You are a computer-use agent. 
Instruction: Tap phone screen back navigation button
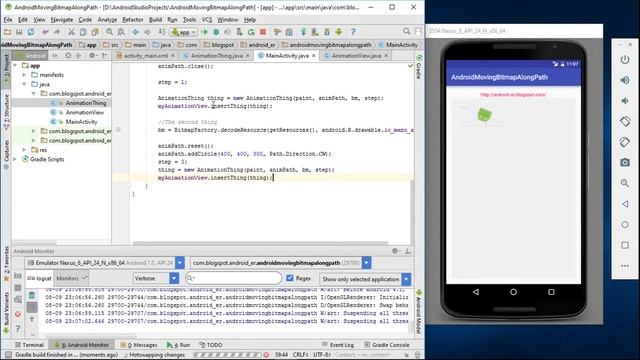476,292
